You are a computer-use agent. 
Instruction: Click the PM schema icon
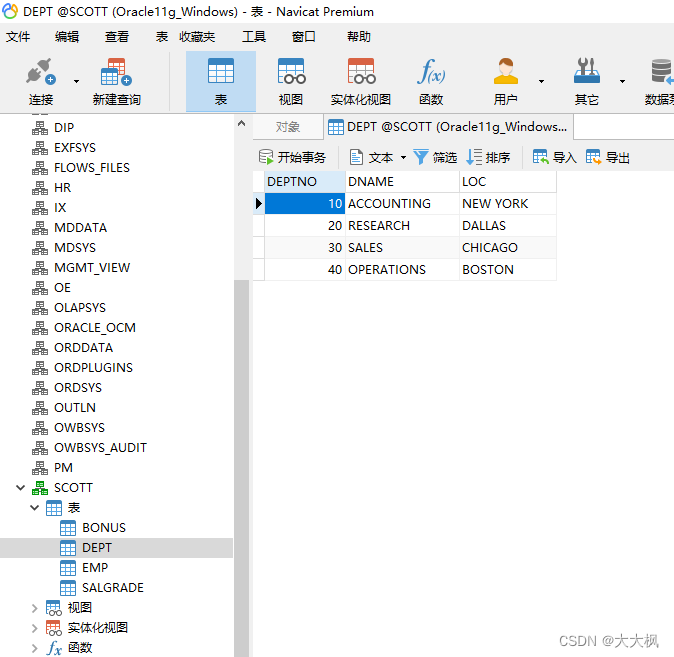click(40, 468)
